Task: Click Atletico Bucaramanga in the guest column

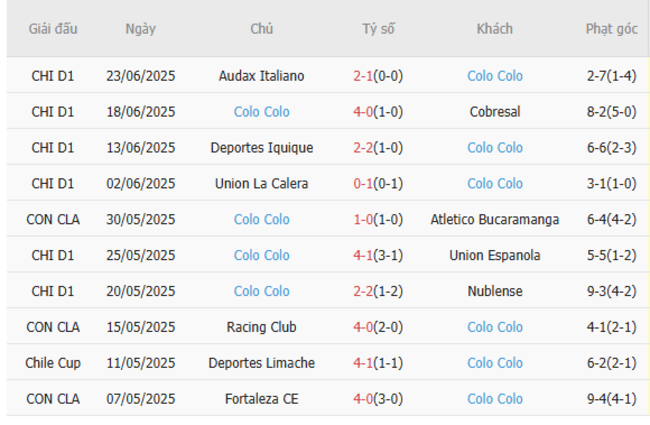Action: click(494, 220)
